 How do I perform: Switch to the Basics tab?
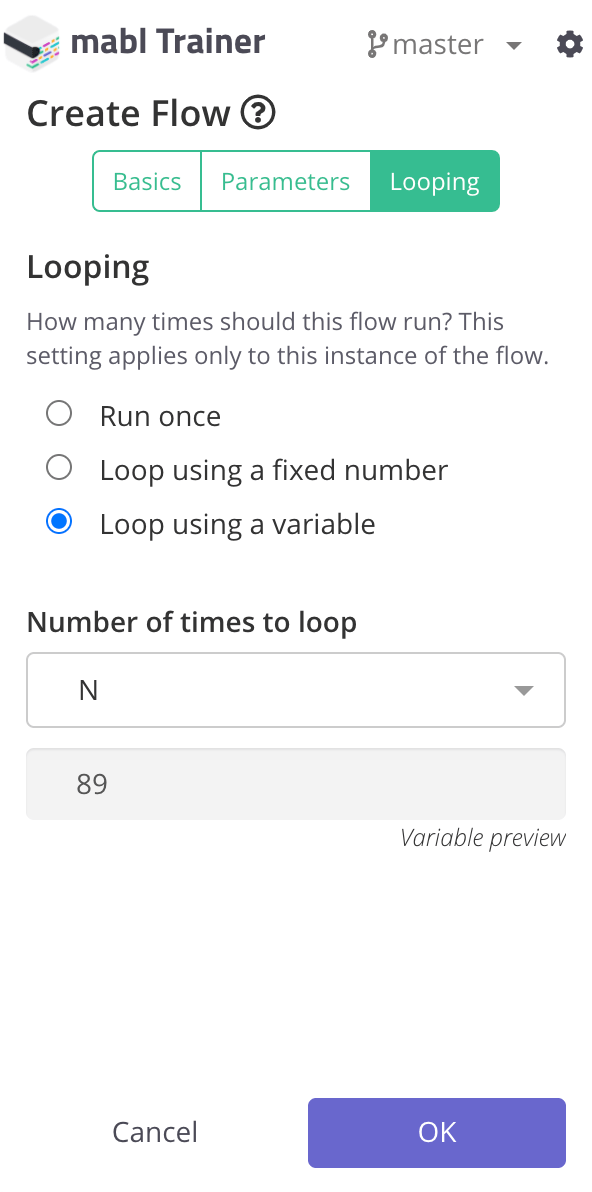[147, 181]
